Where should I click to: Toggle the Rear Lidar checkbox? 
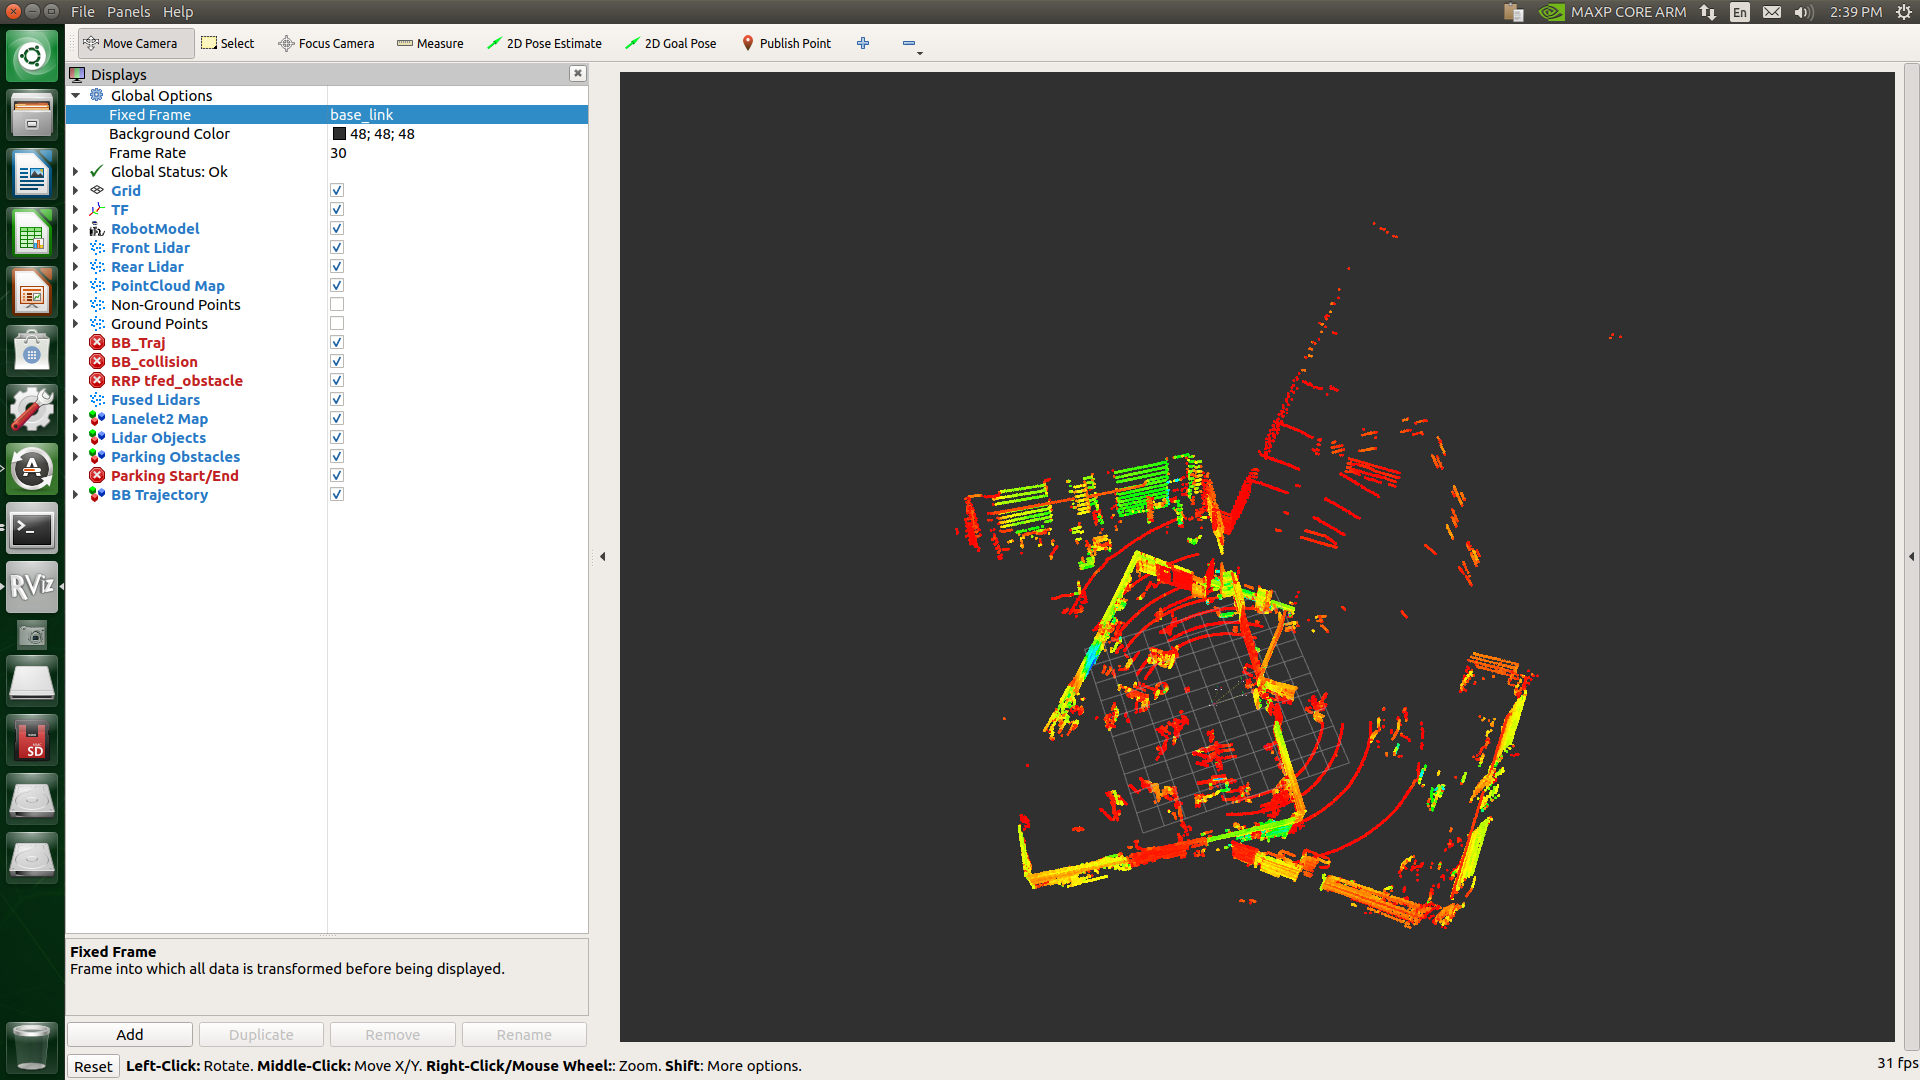point(337,266)
